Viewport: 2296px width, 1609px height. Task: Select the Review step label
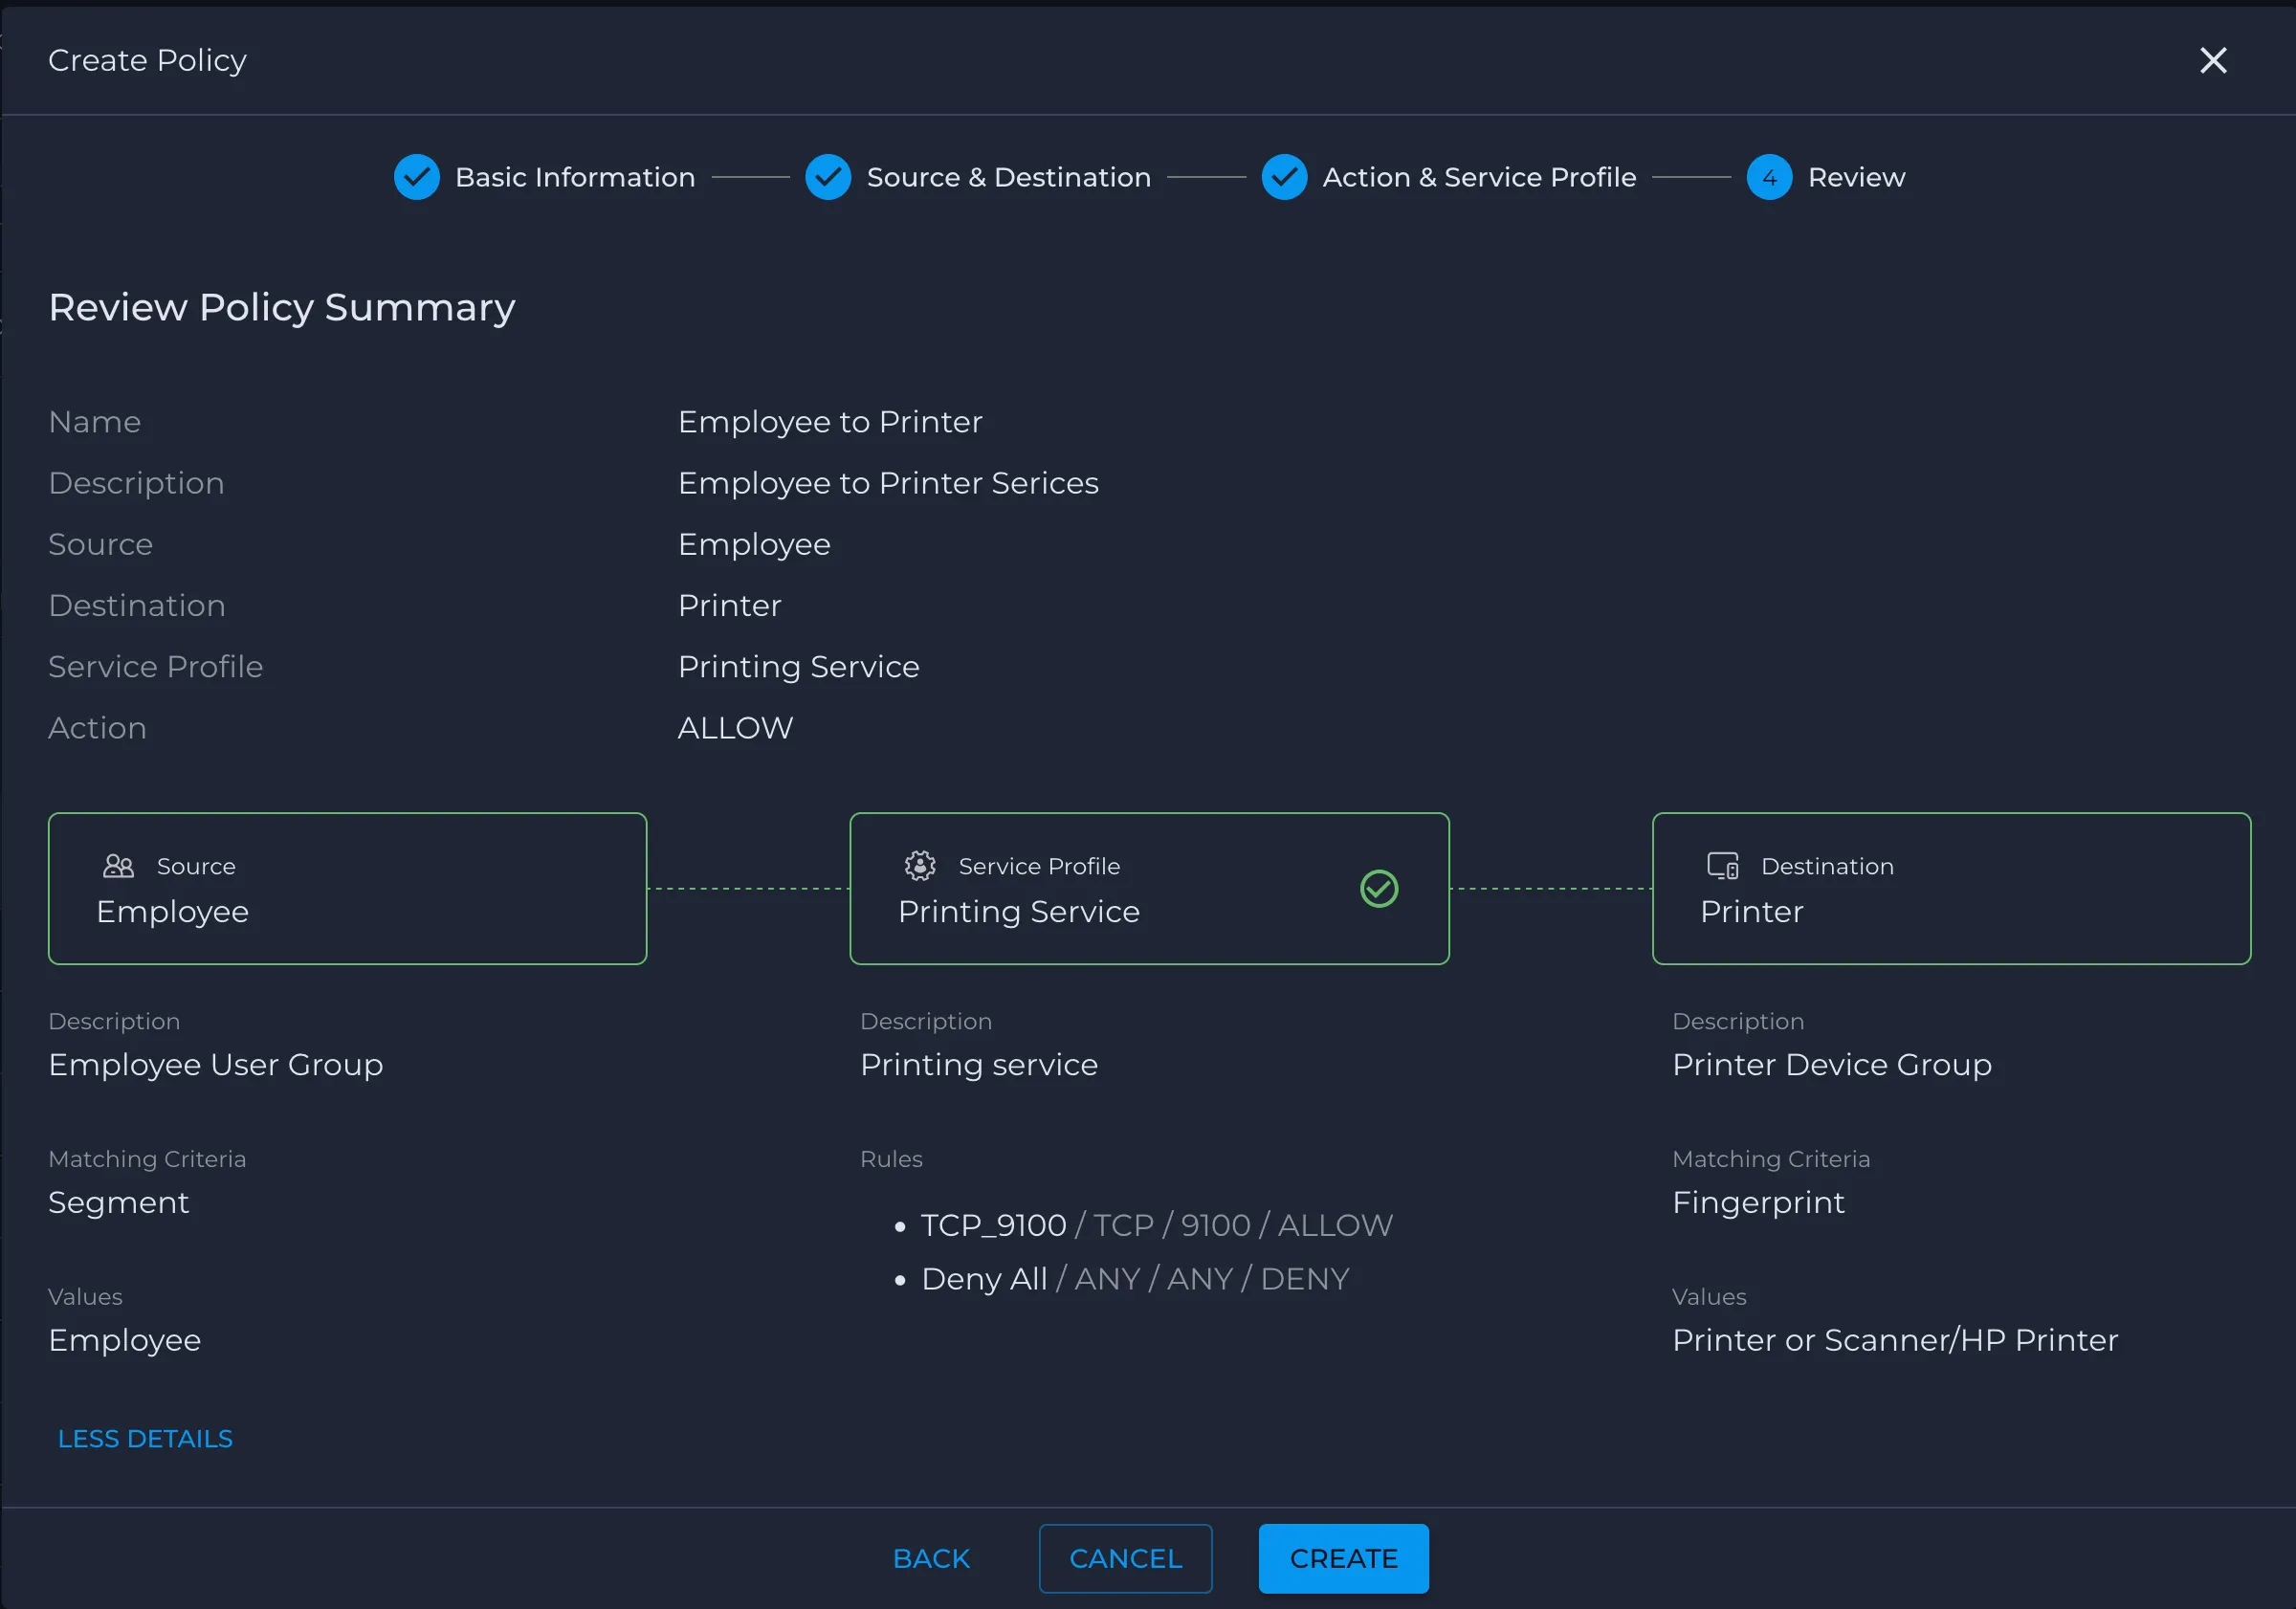[1856, 177]
